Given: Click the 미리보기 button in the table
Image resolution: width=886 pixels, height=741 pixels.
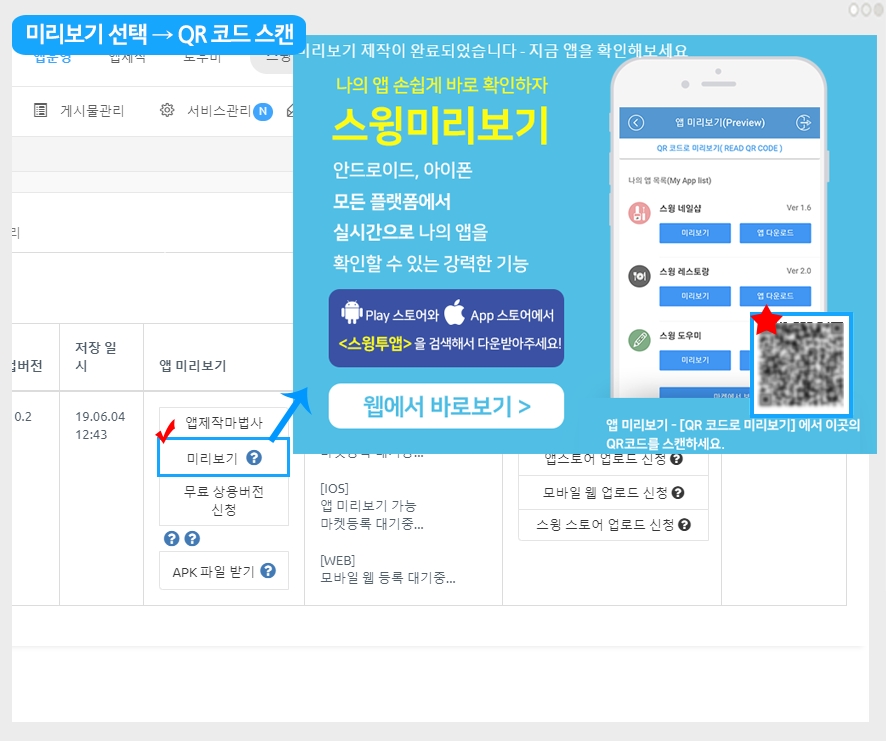Looking at the screenshot, I should 224,457.
